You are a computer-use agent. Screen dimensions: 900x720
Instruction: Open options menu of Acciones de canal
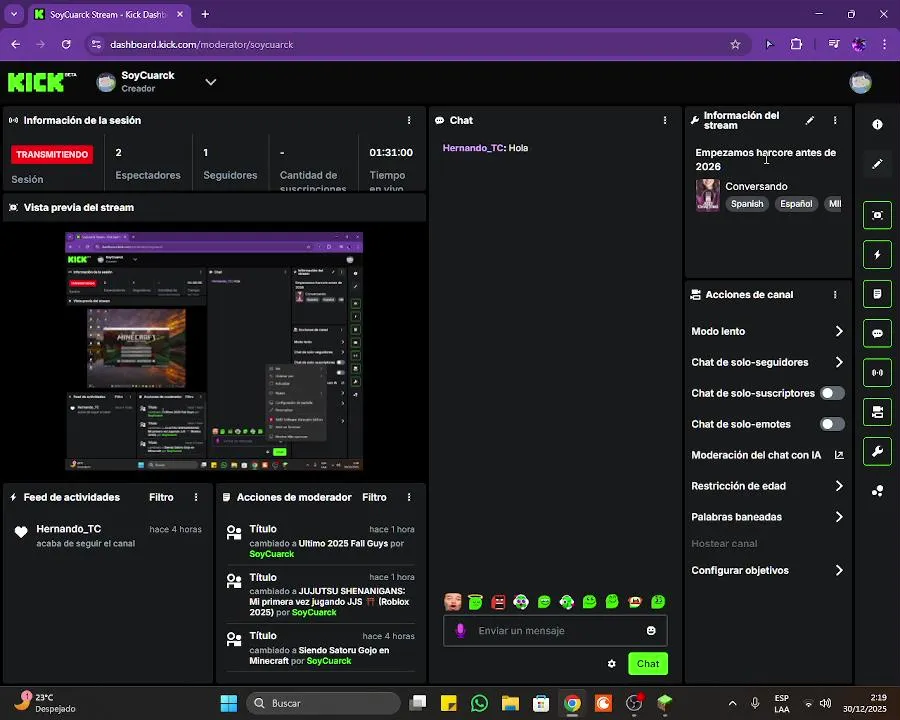tap(835, 295)
